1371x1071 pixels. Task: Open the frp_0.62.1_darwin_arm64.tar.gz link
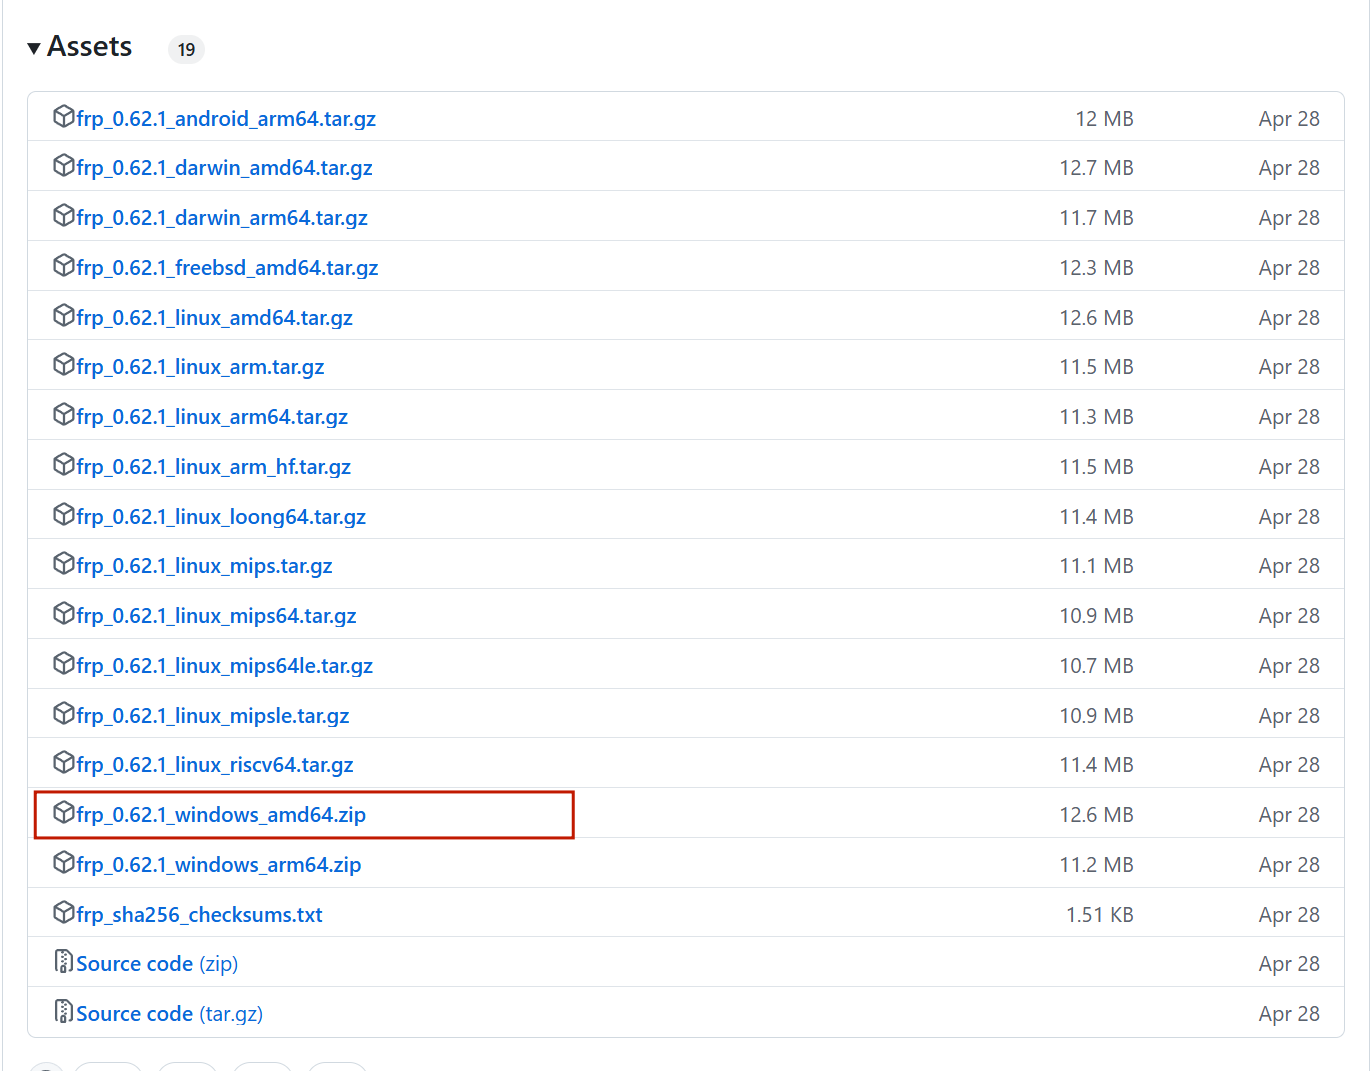click(x=222, y=218)
